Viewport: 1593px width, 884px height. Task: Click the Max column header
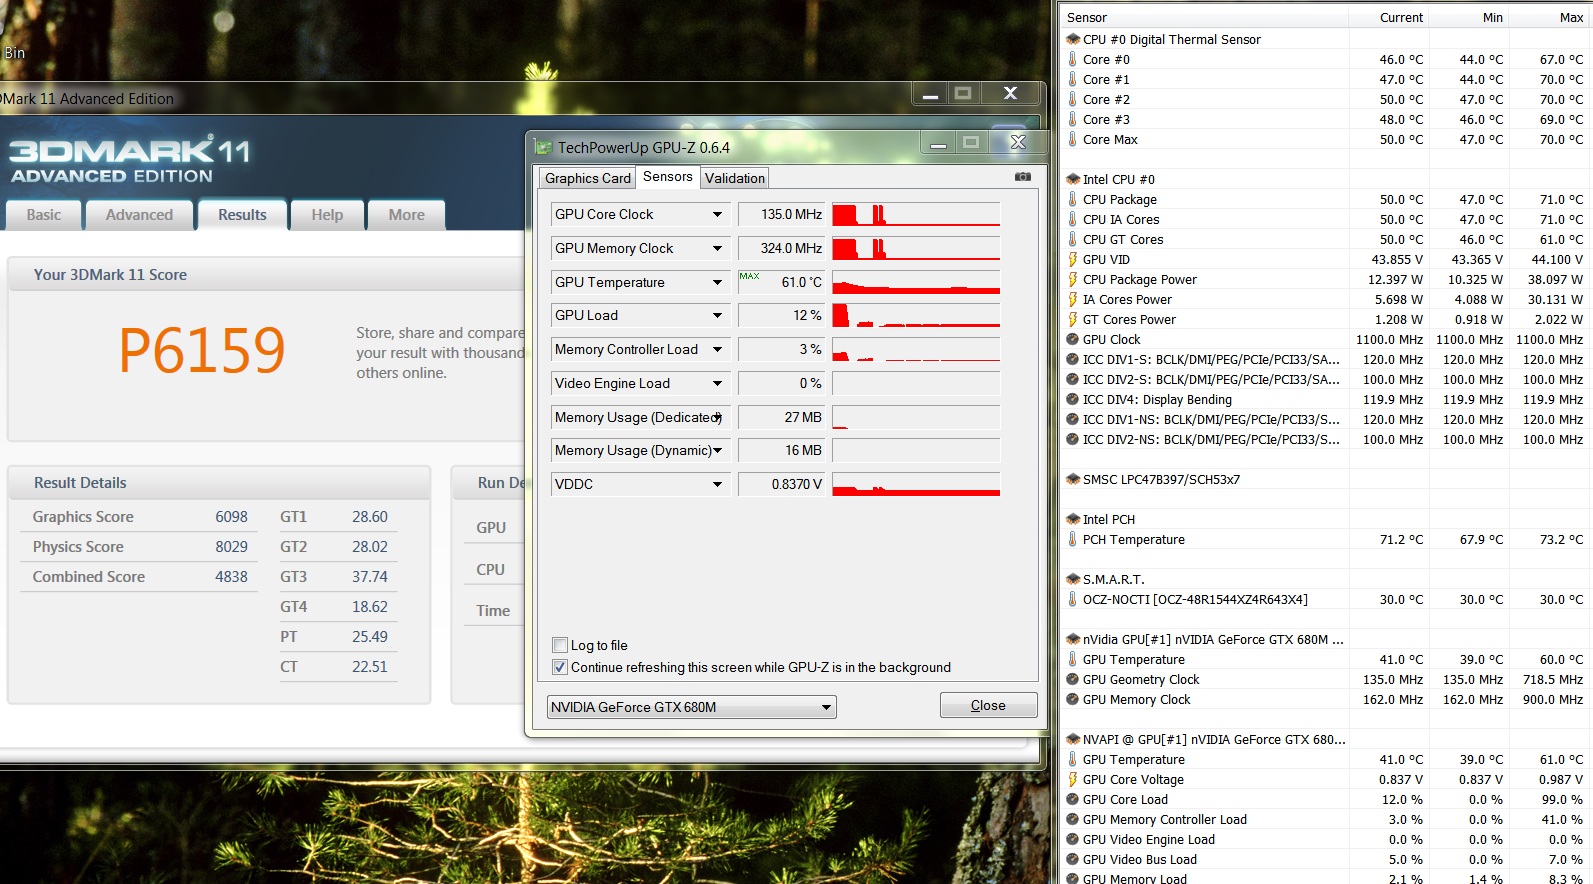(x=1549, y=17)
